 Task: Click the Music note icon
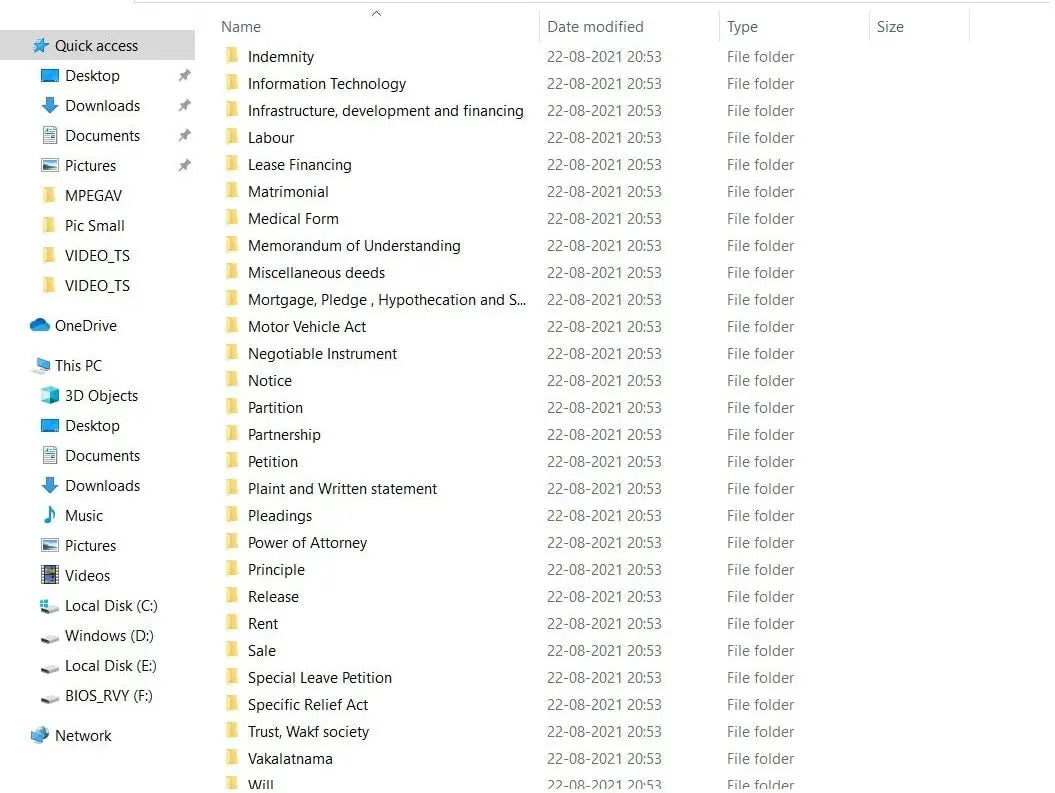click(x=49, y=515)
